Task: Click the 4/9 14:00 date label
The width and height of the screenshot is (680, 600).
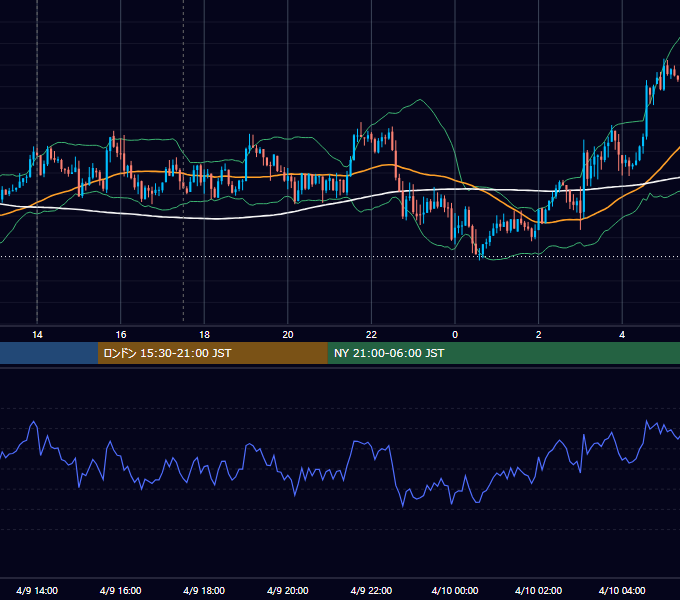Action: (x=37, y=590)
